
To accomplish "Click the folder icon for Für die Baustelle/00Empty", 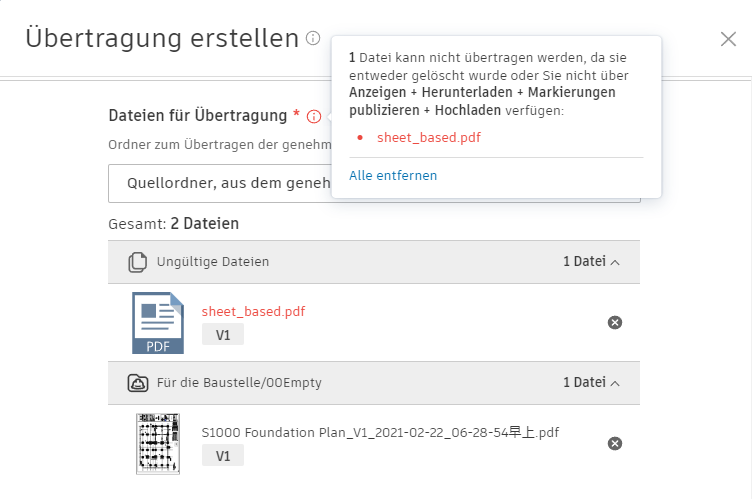I will pos(137,383).
